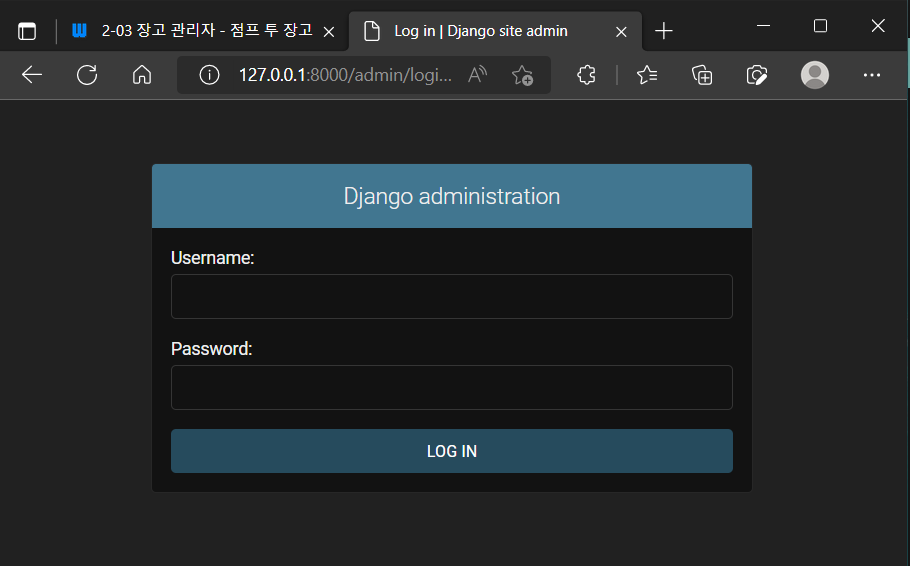Click the Password label
This screenshot has height=566, width=910.
pos(211,349)
